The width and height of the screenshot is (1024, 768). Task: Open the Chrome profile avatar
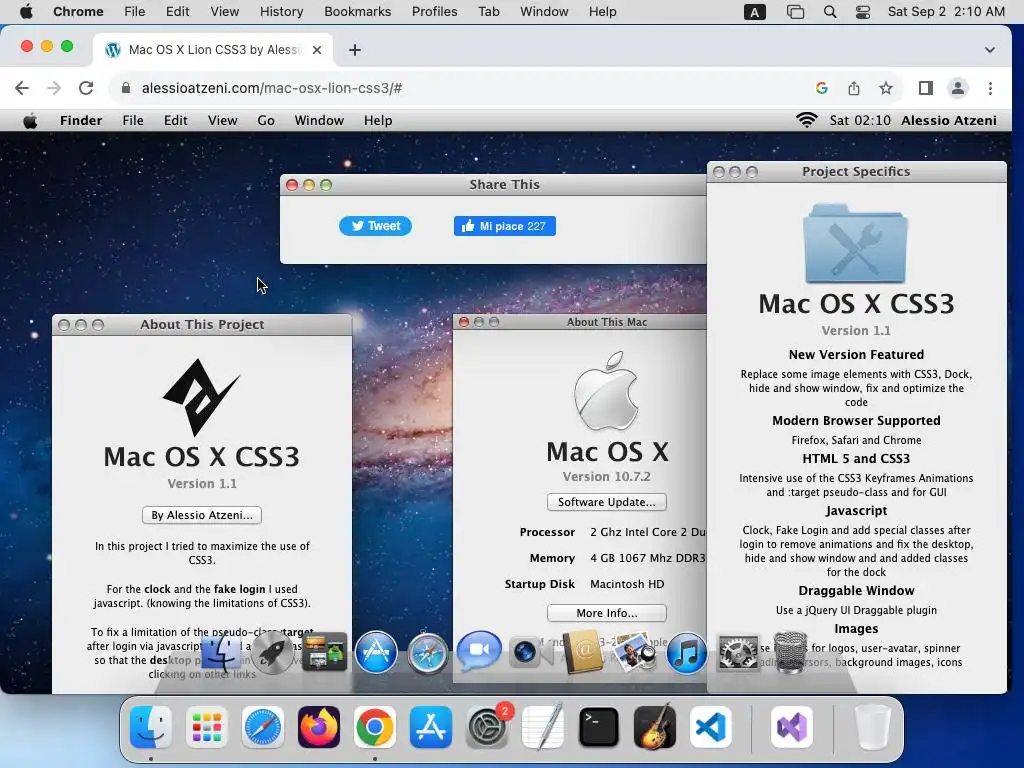958,88
